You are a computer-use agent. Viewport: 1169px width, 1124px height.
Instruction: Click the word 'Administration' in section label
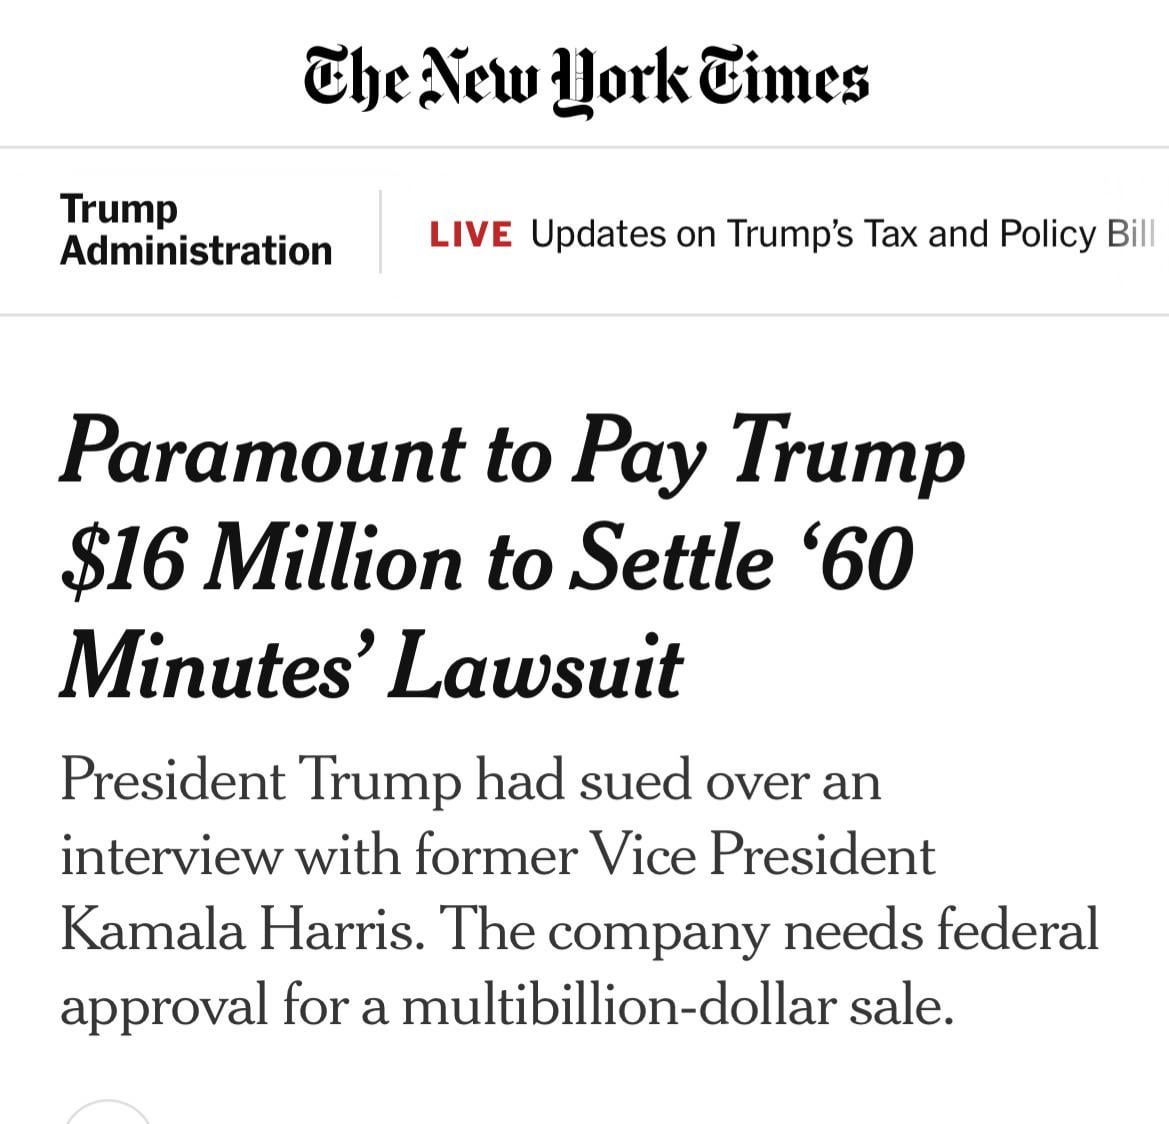[x=196, y=250]
